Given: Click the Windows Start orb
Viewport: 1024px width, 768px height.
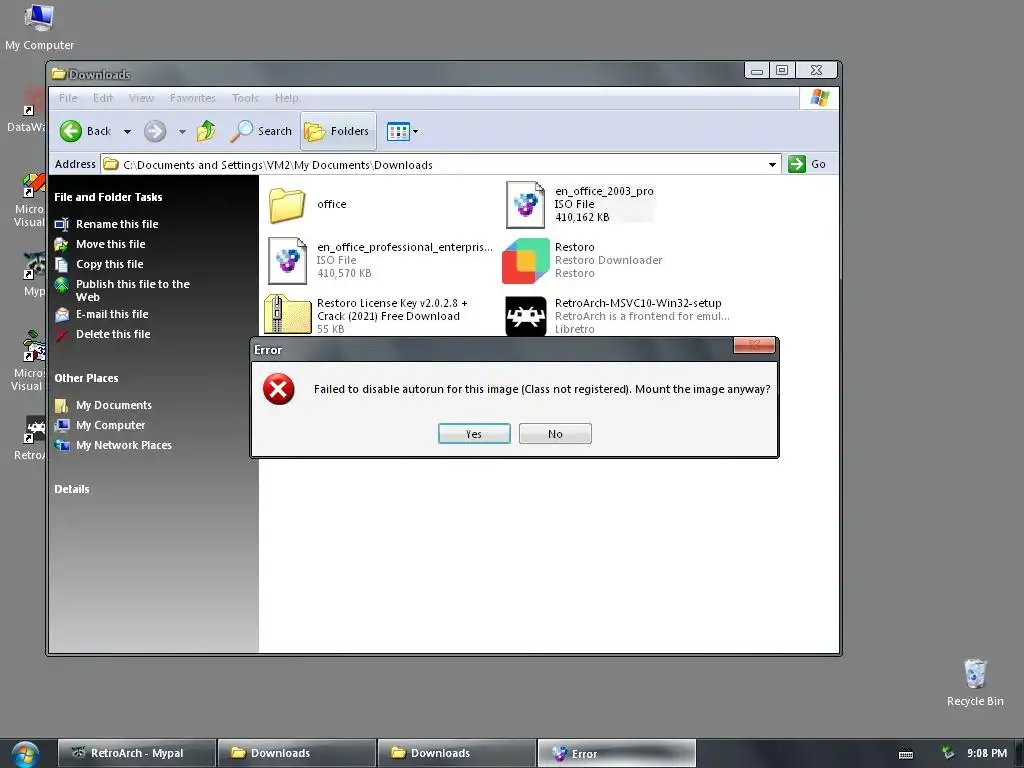Looking at the screenshot, I should click(25, 754).
